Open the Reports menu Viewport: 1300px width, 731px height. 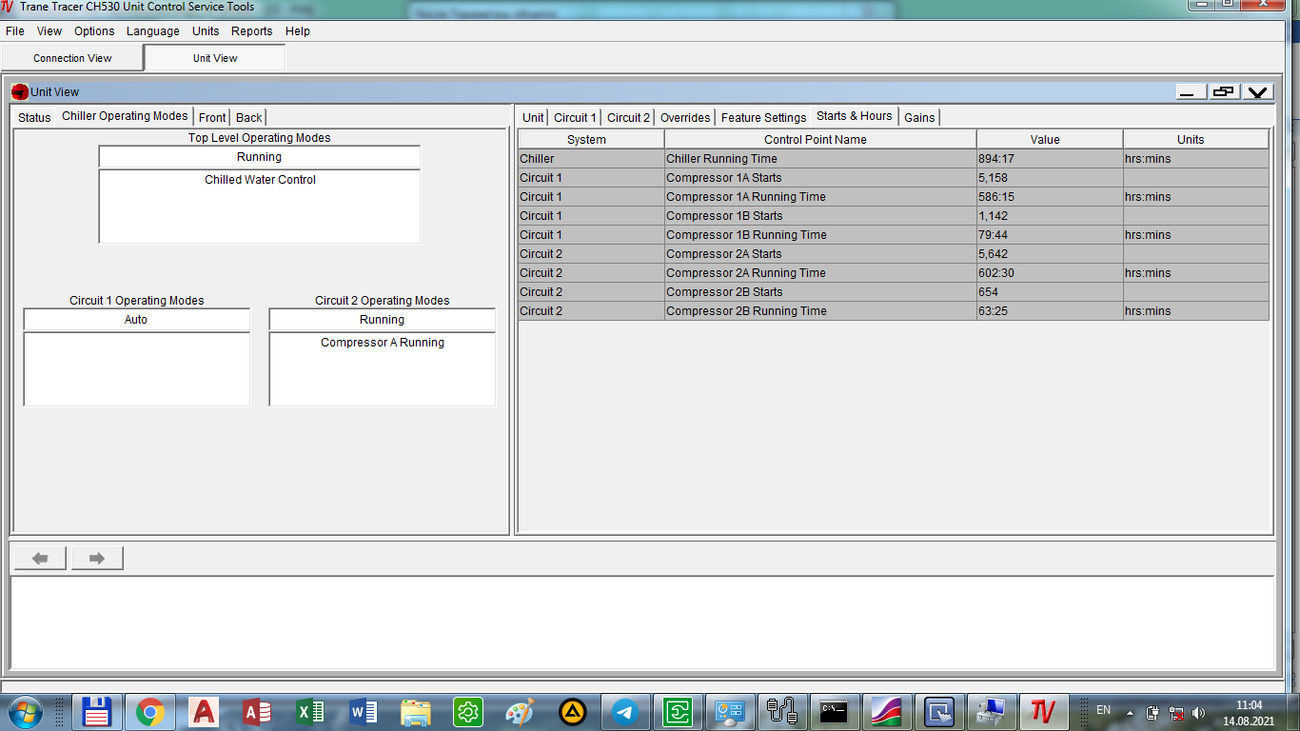(x=252, y=31)
